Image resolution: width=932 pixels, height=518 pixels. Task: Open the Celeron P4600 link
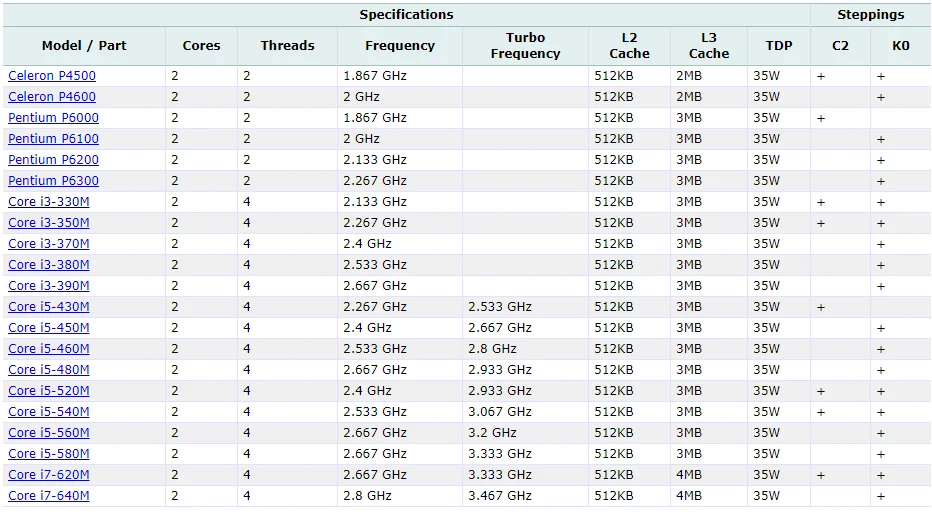pyautogui.click(x=52, y=97)
